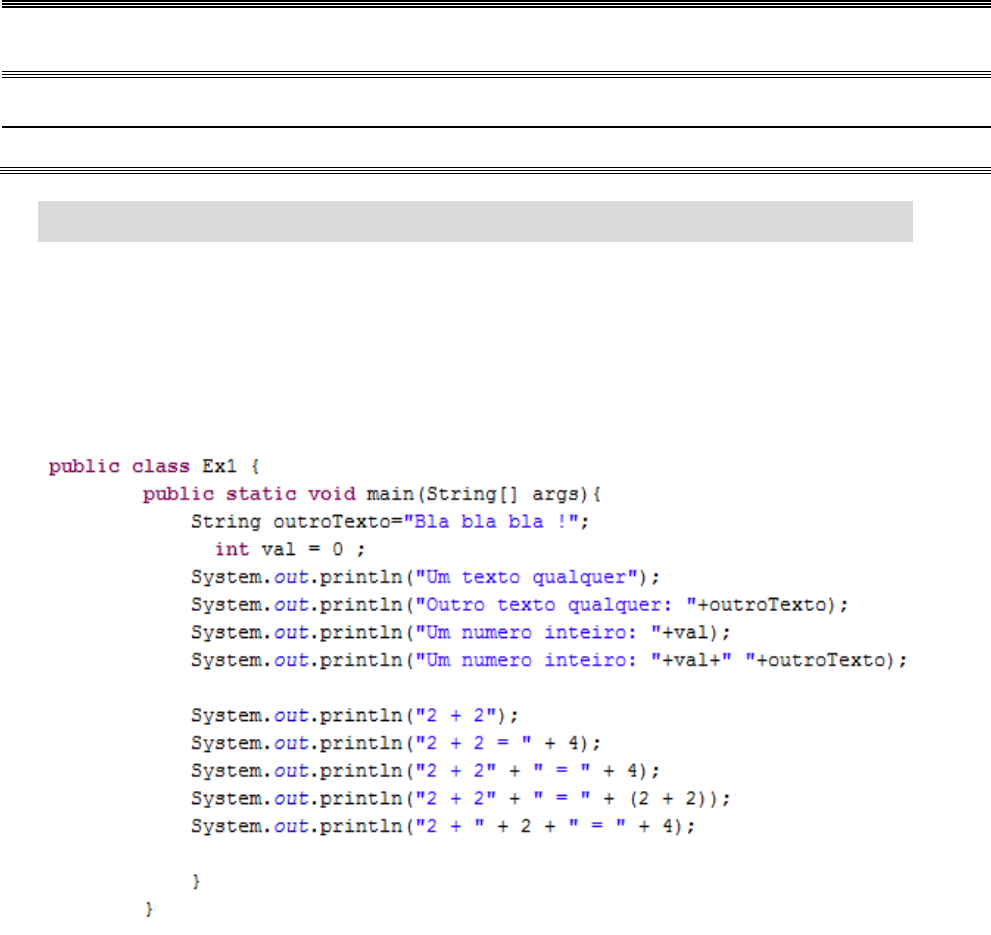The image size is (991, 935).
Task: Click the empty gray bar above the code
Action: click(475, 221)
